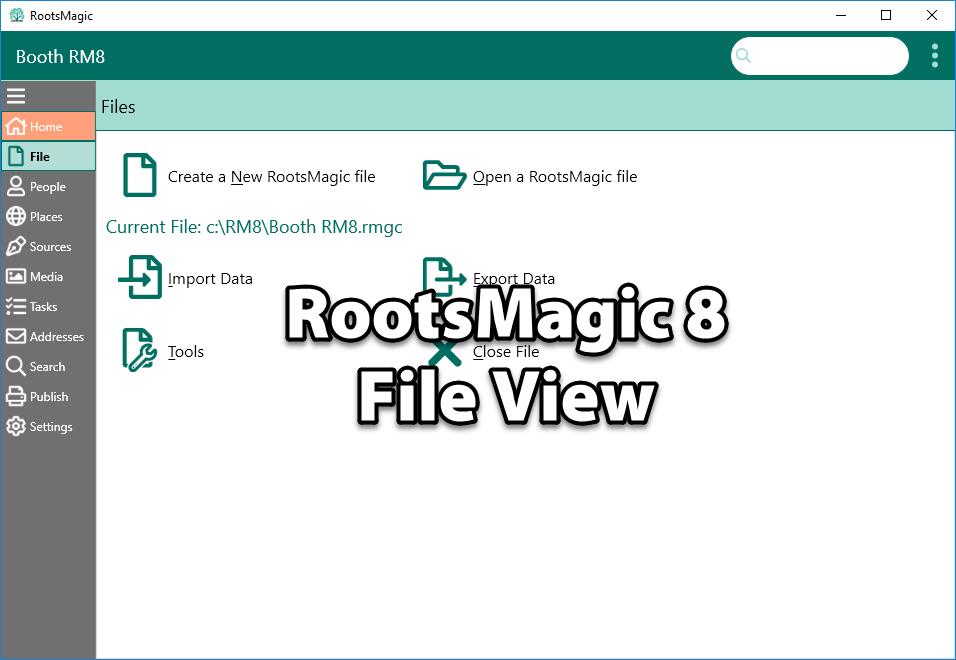The width and height of the screenshot is (956, 660).
Task: Toggle the hamburger menu in sidebar
Action: coord(16,96)
